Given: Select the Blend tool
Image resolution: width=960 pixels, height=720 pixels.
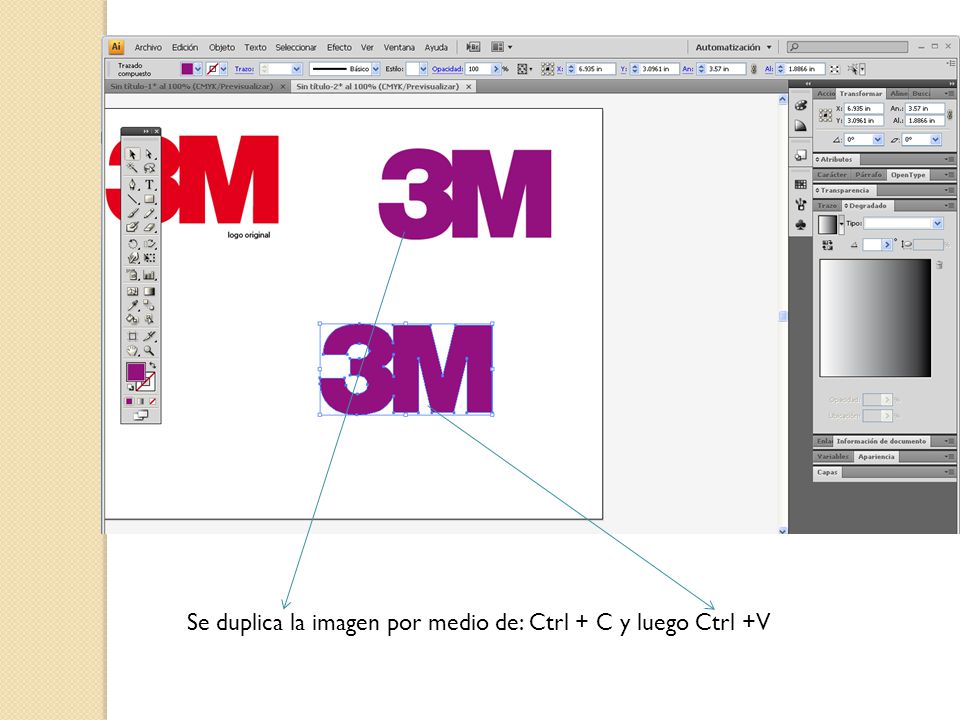Looking at the screenshot, I should pos(149,305).
